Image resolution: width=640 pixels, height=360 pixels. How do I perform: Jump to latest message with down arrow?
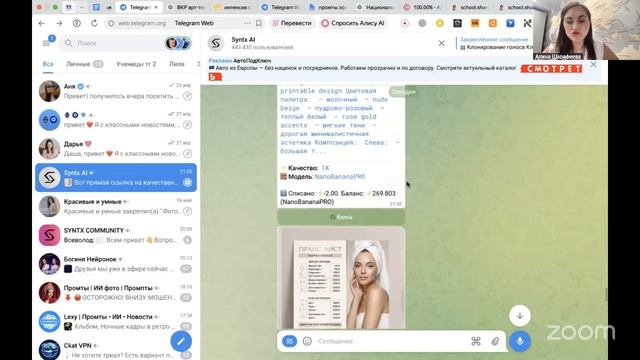tap(520, 316)
